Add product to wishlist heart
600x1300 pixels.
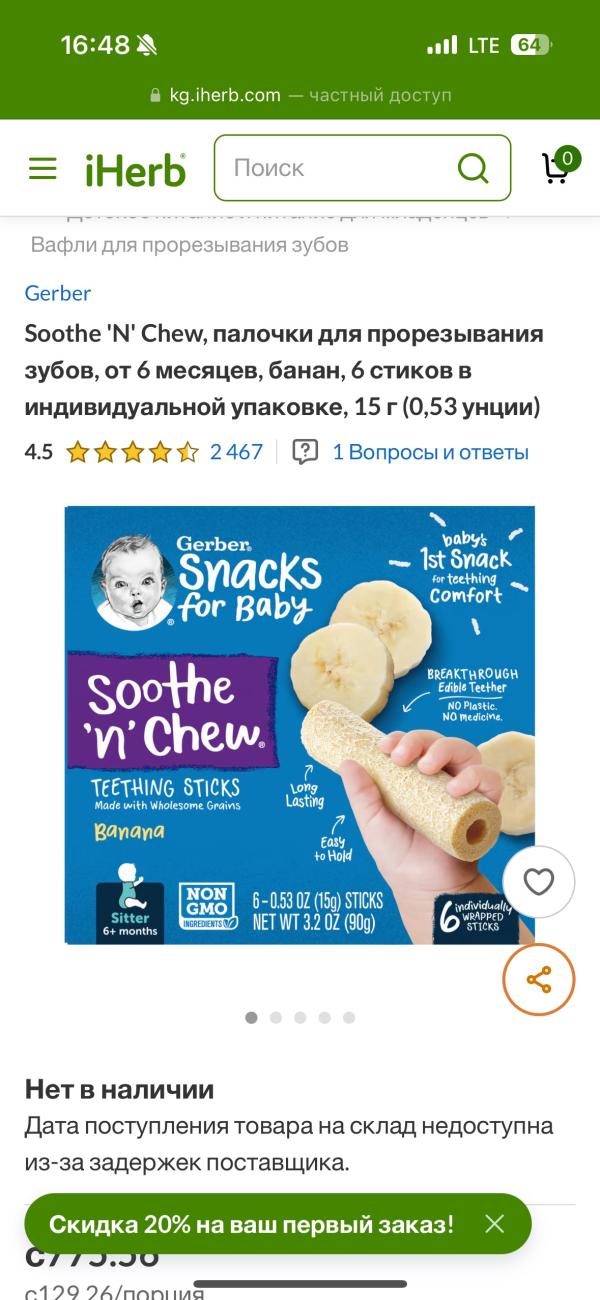[539, 882]
